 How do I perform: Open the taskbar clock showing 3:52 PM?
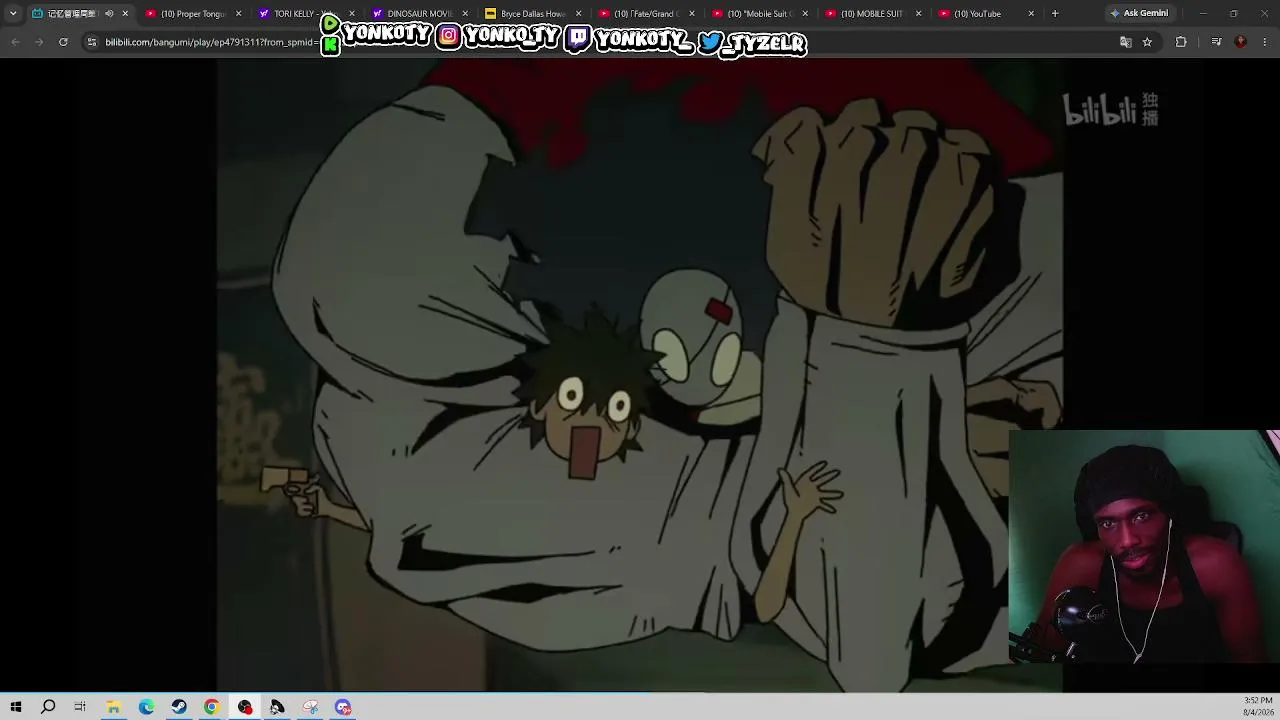[1258, 707]
